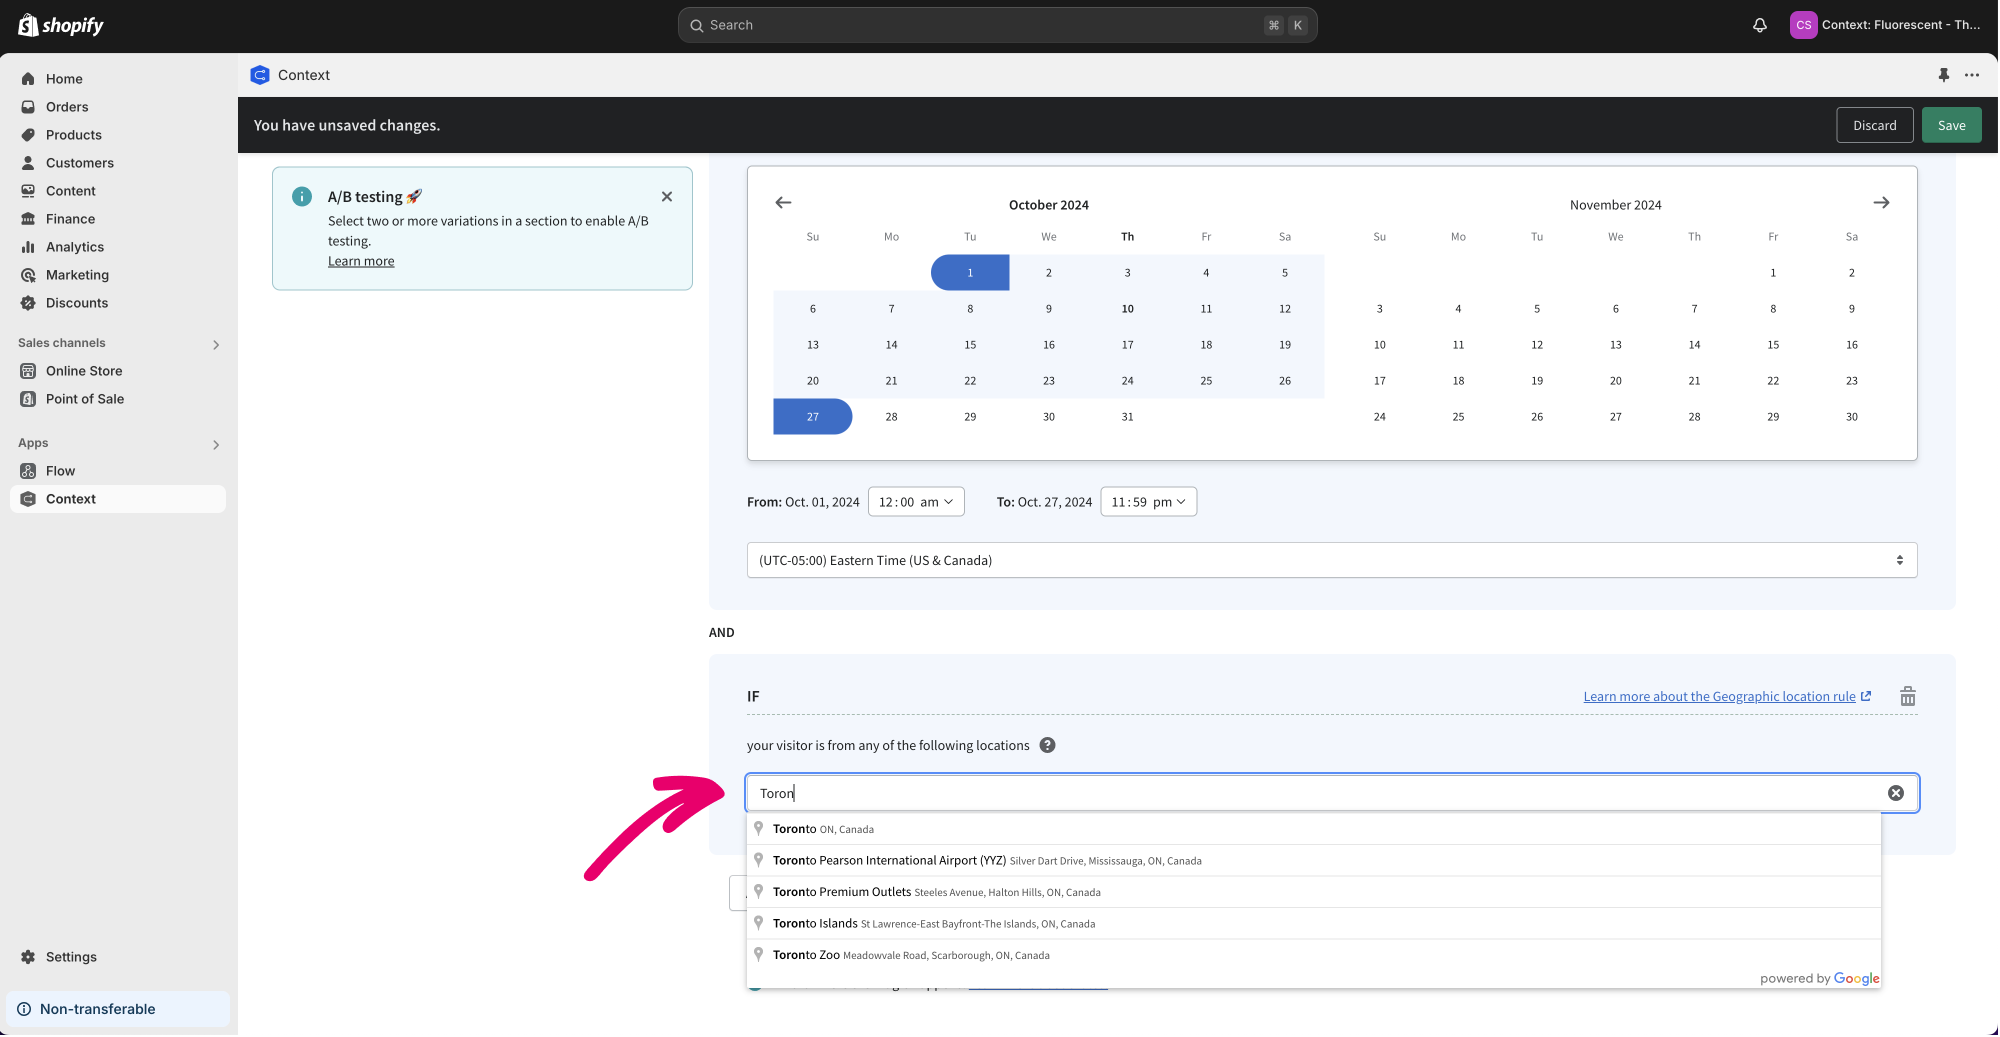Go to Online Store channel
This screenshot has height=1037, width=2000.
pos(84,371)
